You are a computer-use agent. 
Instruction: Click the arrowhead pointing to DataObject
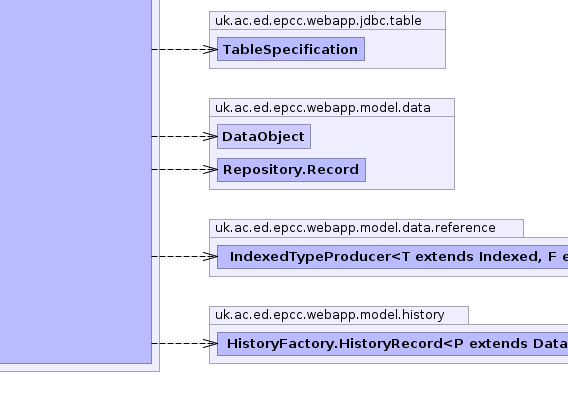210,137
